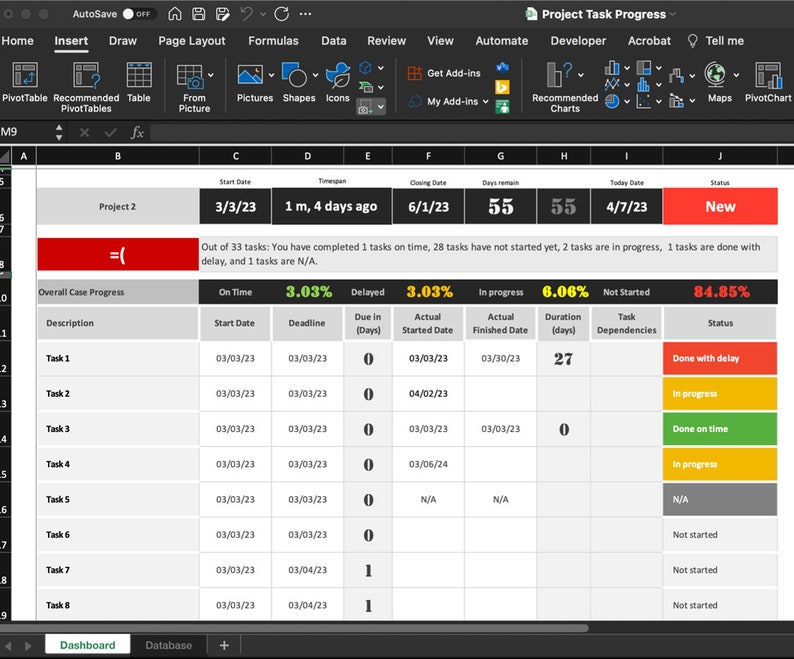The height and width of the screenshot is (659, 794).
Task: Open the Icons gallery
Action: [x=337, y=82]
